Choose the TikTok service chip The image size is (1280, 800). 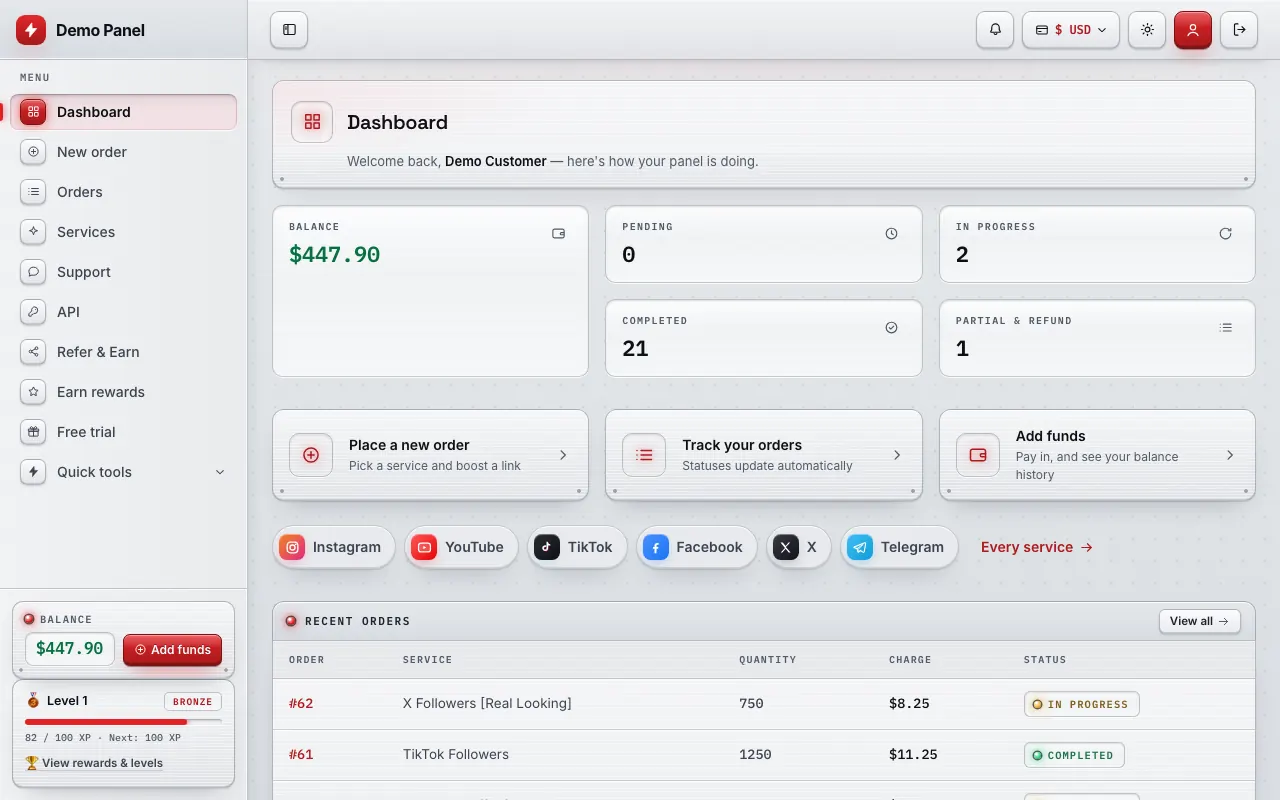[577, 547]
